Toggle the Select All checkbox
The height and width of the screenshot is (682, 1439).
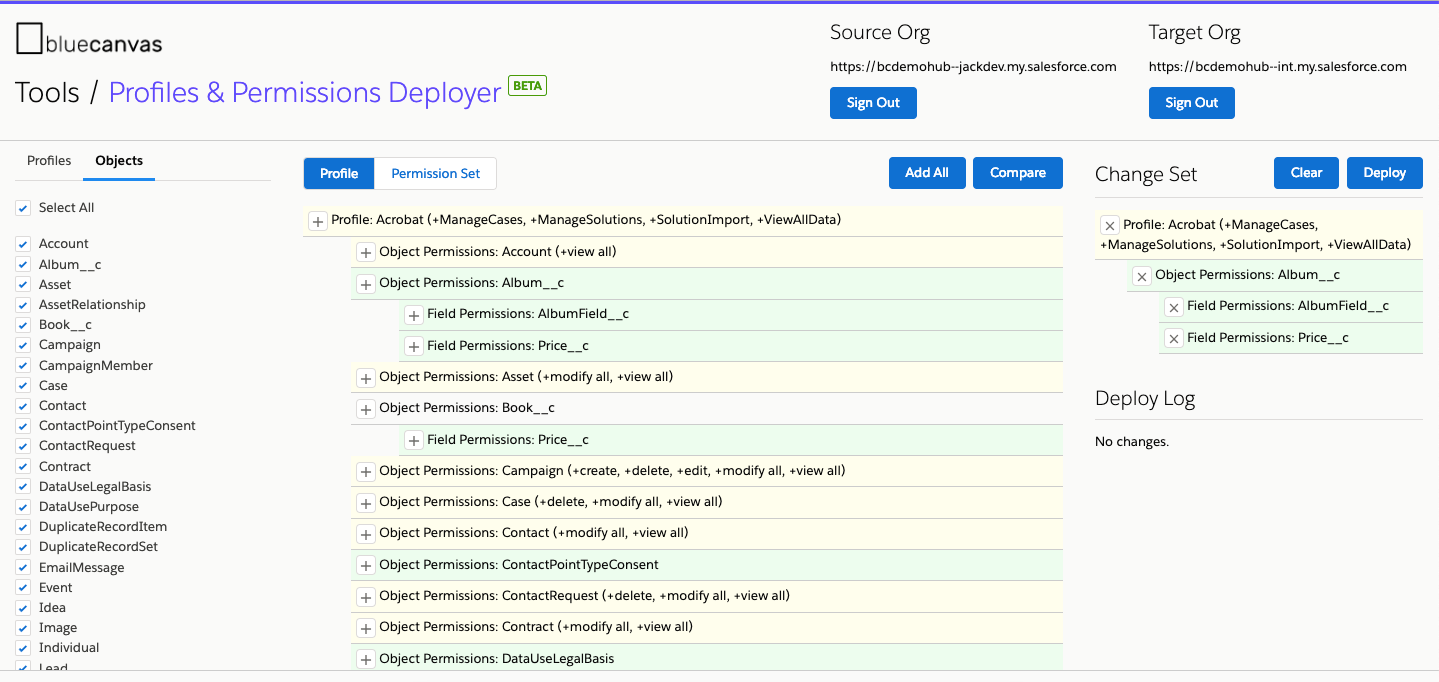(x=23, y=208)
